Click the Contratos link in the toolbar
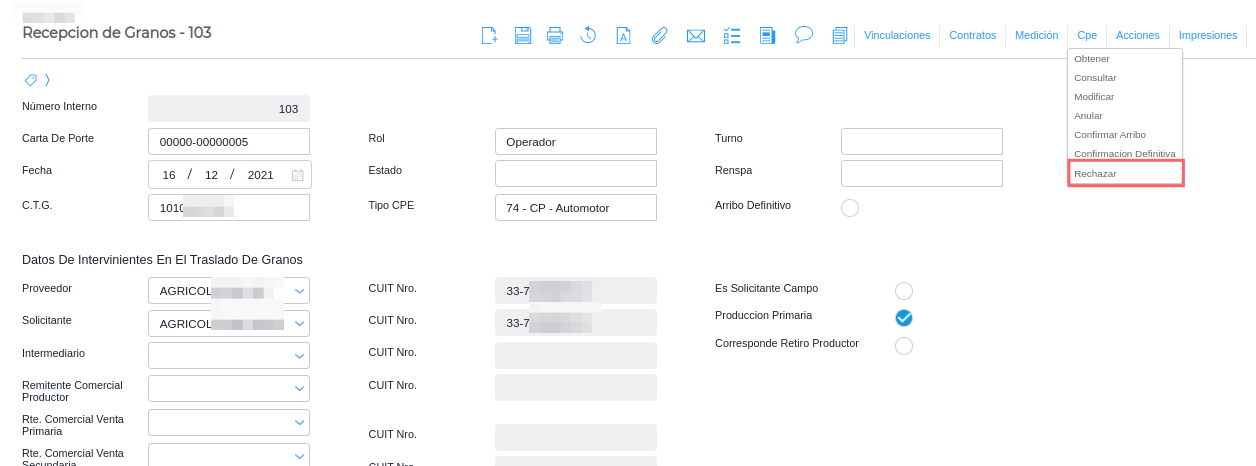The image size is (1256, 466). coord(972,35)
